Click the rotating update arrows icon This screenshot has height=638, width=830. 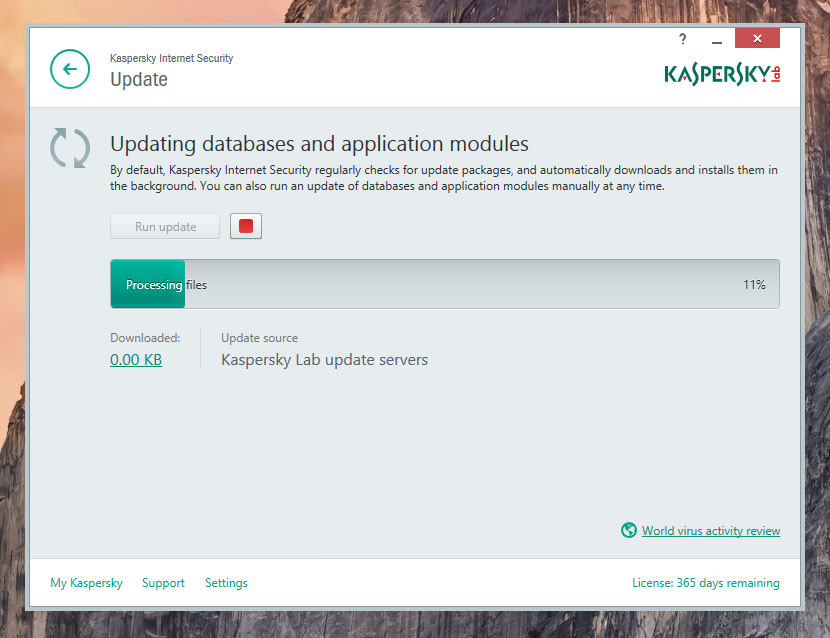pyautogui.click(x=70, y=148)
